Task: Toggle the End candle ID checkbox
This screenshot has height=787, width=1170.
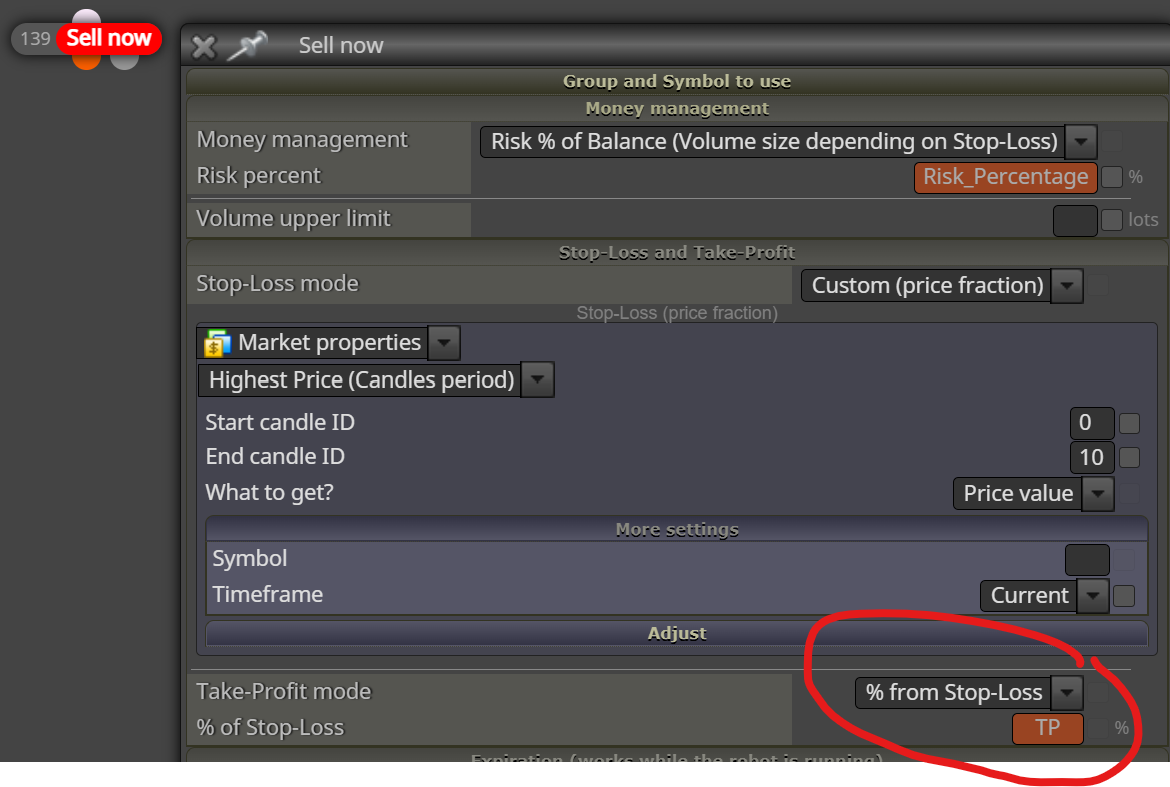Action: 1130,457
